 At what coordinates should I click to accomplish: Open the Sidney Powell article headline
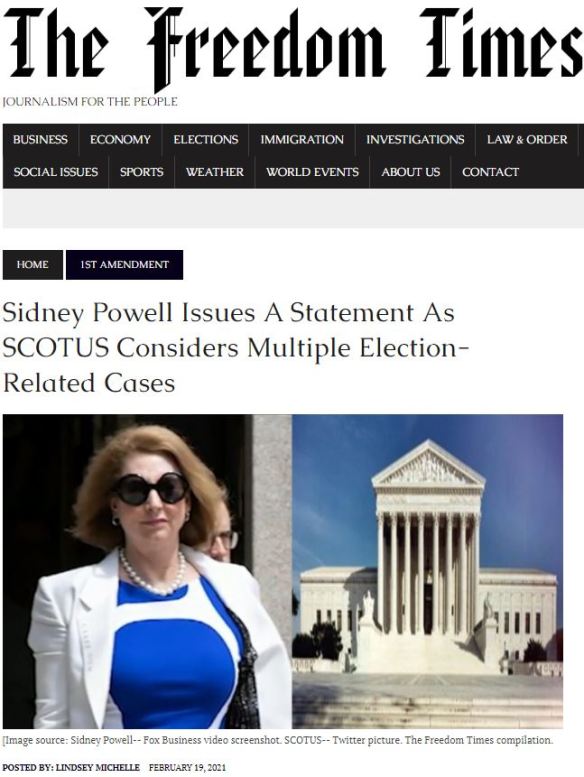(235, 348)
